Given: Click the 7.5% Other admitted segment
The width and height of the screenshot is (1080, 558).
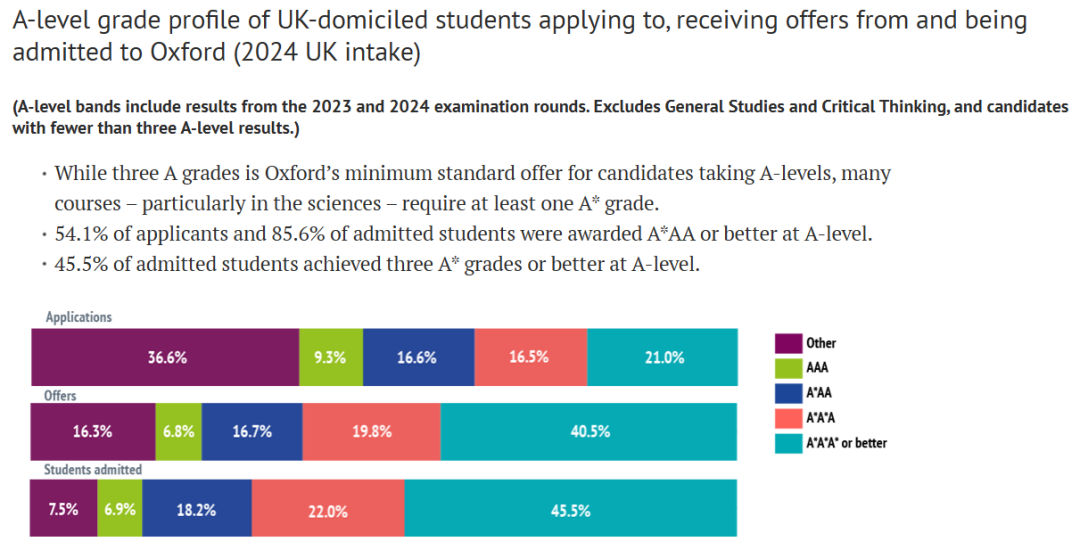Looking at the screenshot, I should 64,508.
